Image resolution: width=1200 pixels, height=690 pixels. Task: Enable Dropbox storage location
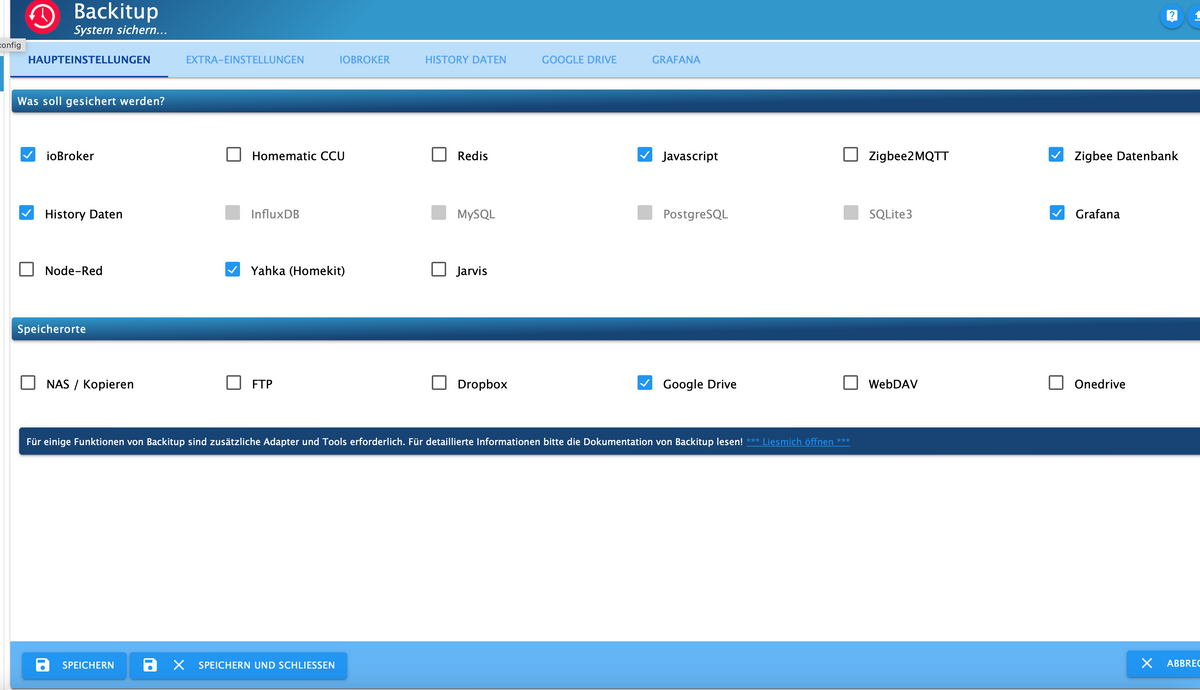(x=439, y=383)
